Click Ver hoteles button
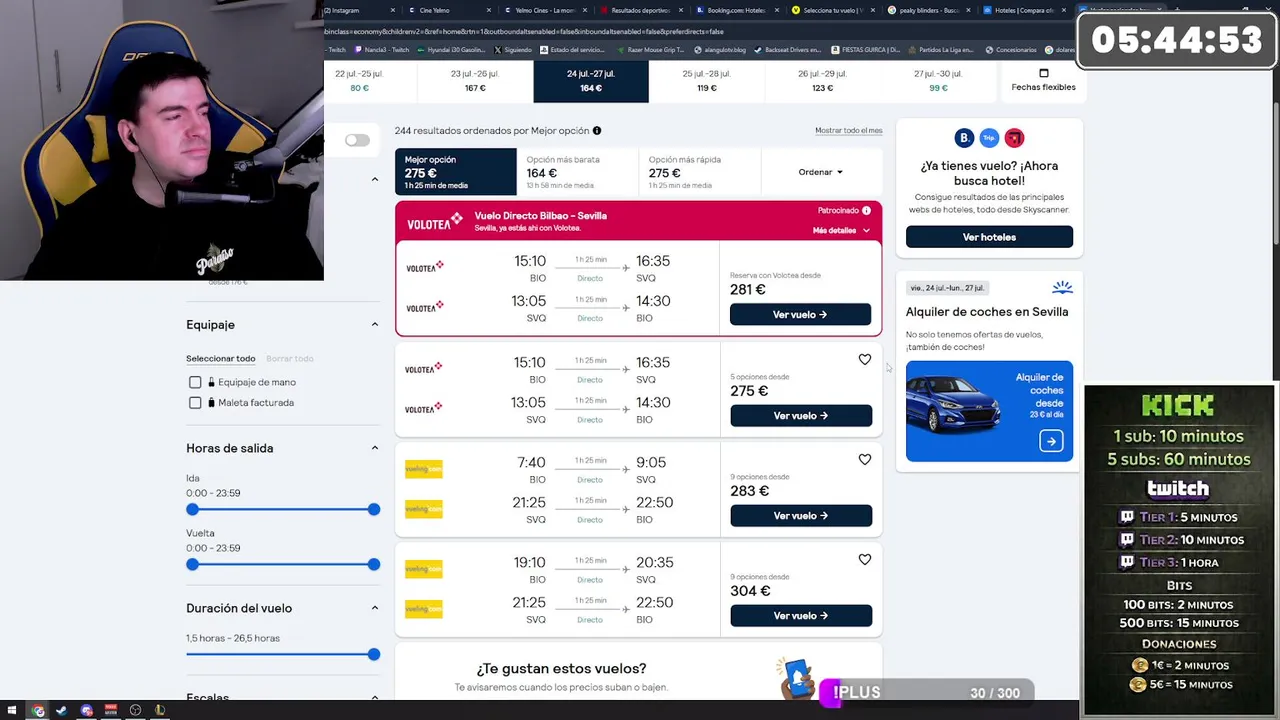This screenshot has height=720, width=1280. tap(989, 237)
